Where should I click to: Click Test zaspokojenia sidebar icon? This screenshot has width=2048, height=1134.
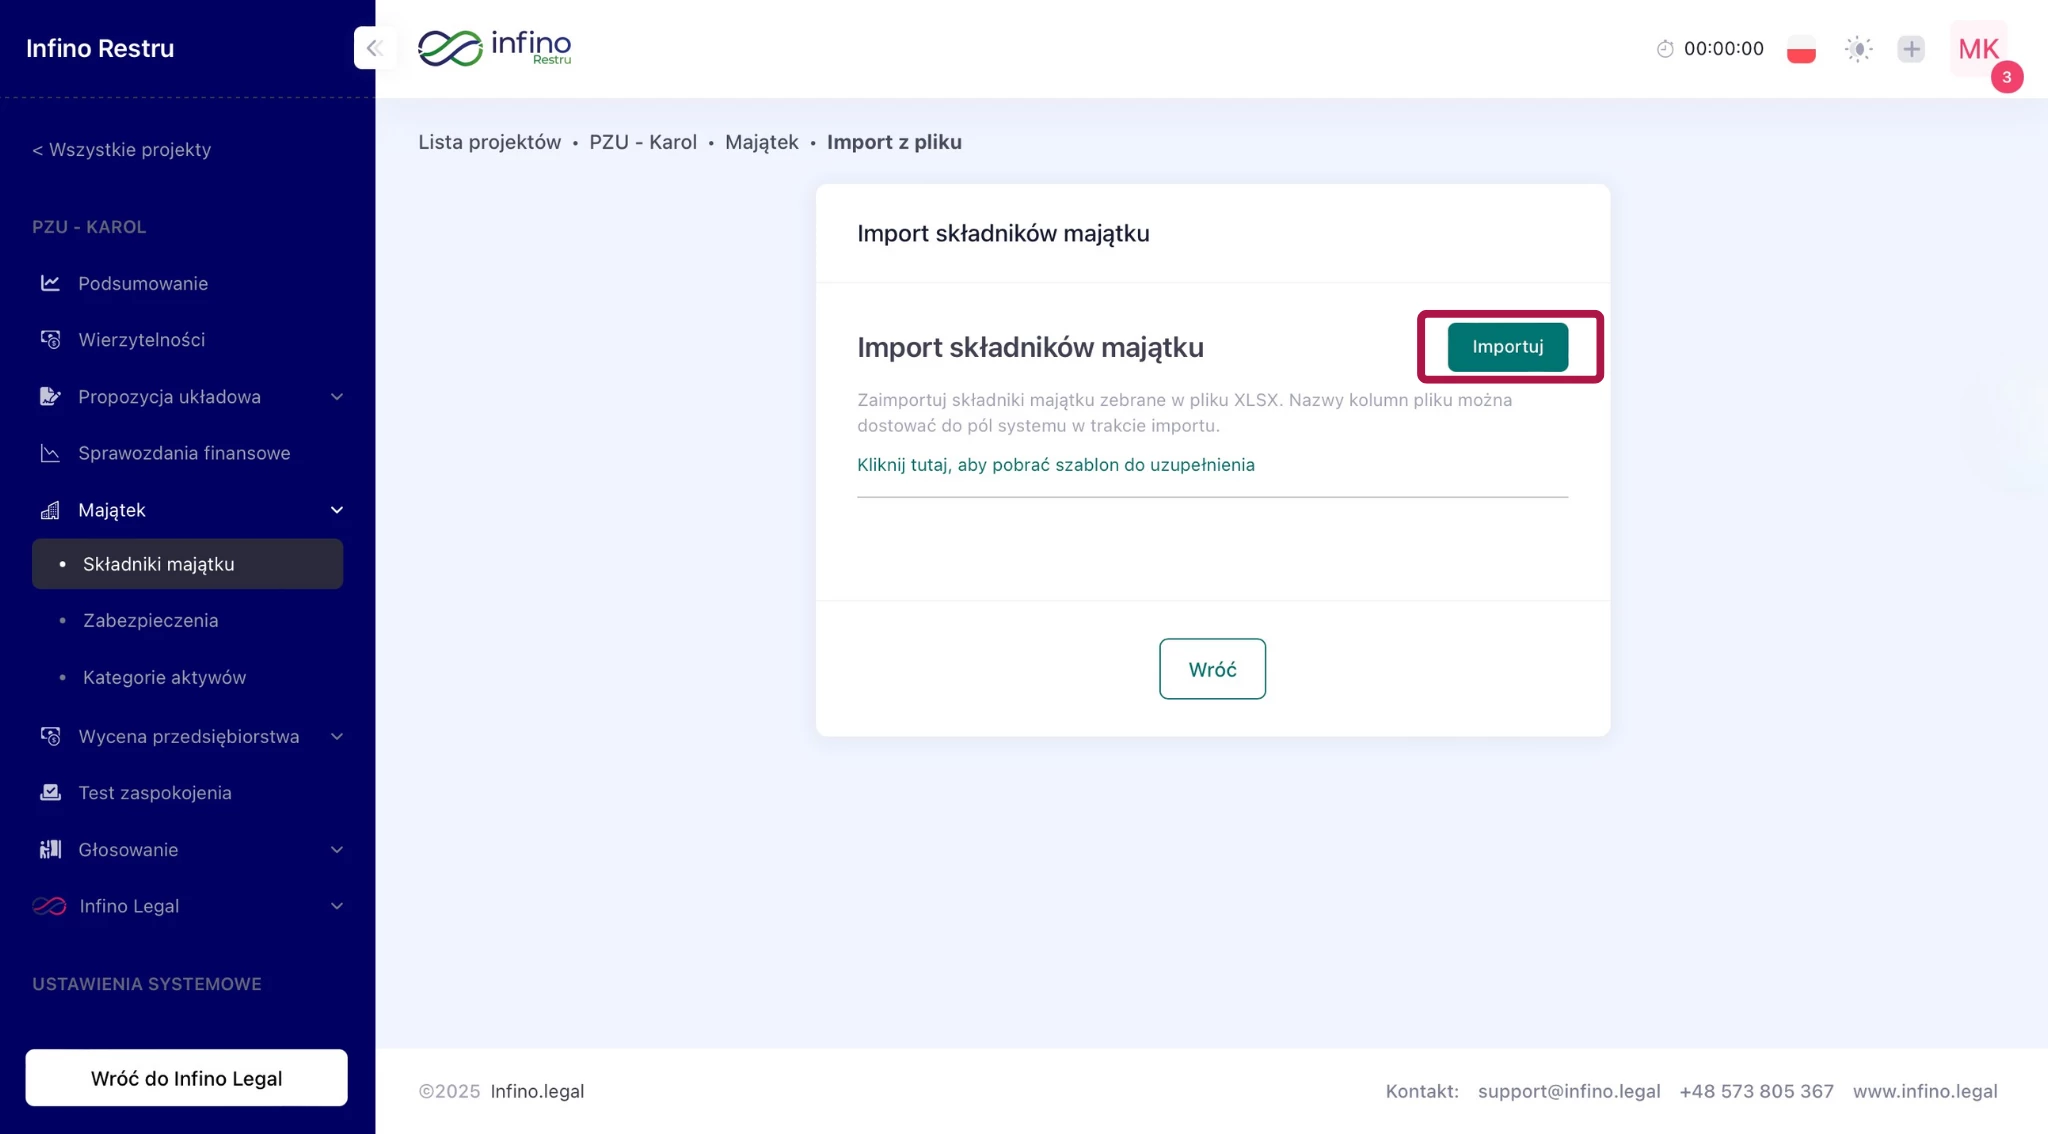click(x=50, y=793)
